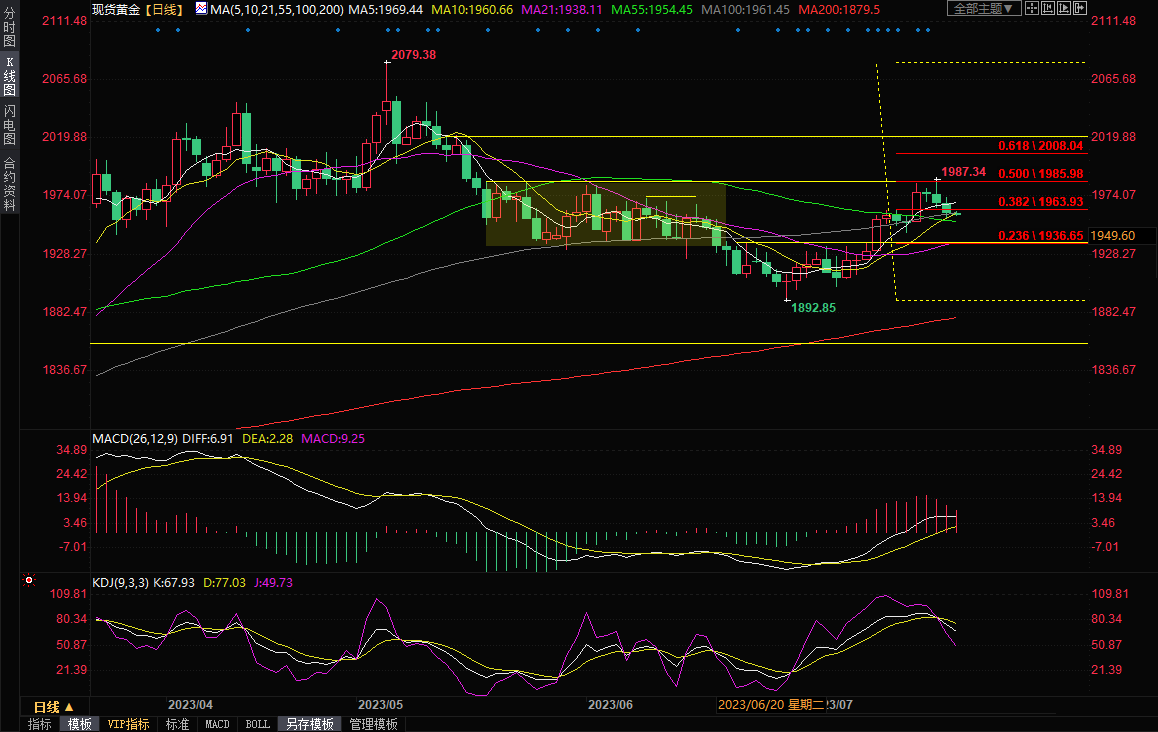
Task: Click the 管理模板 button
Action: [373, 724]
